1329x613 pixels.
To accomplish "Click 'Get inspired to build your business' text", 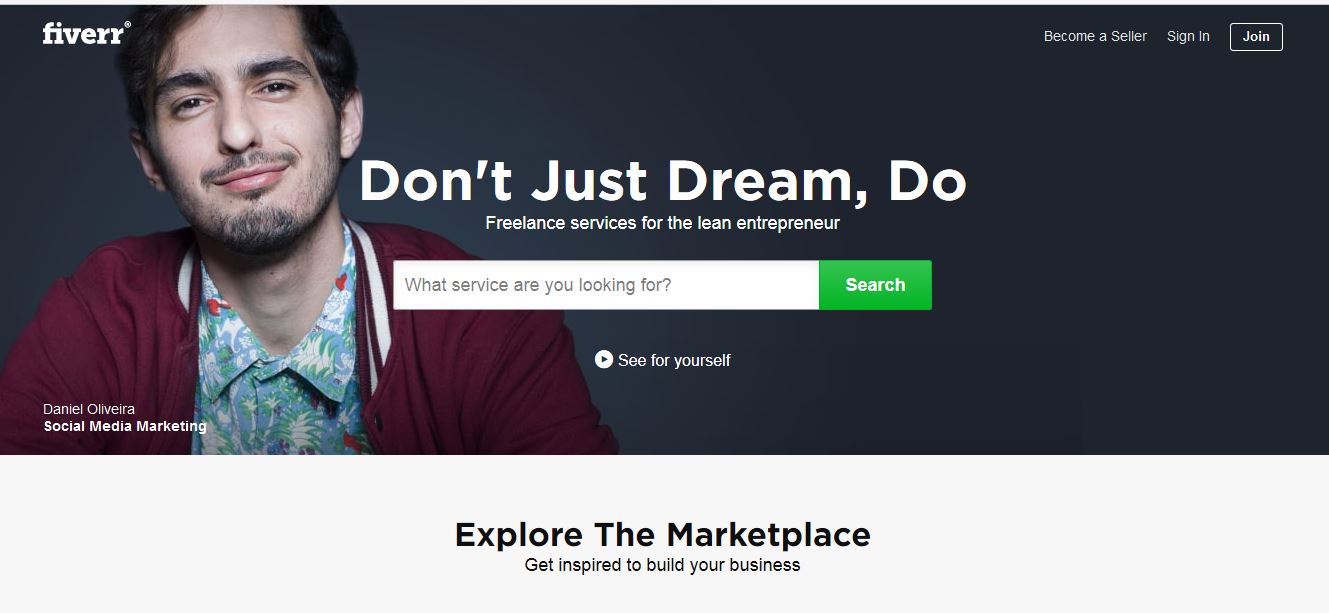I will click(662, 565).
